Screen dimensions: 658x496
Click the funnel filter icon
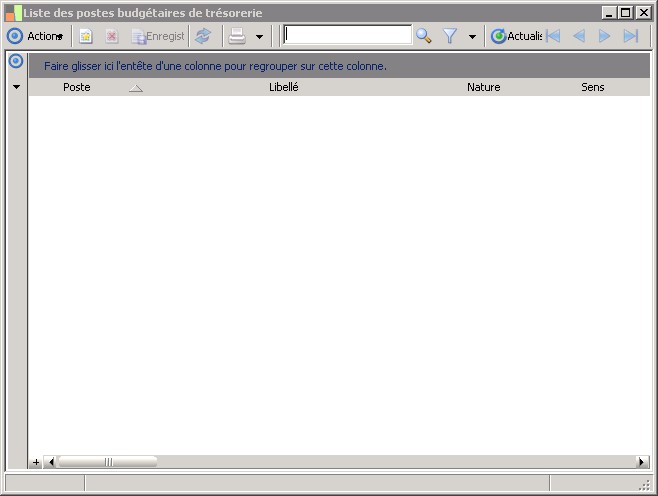[450, 36]
